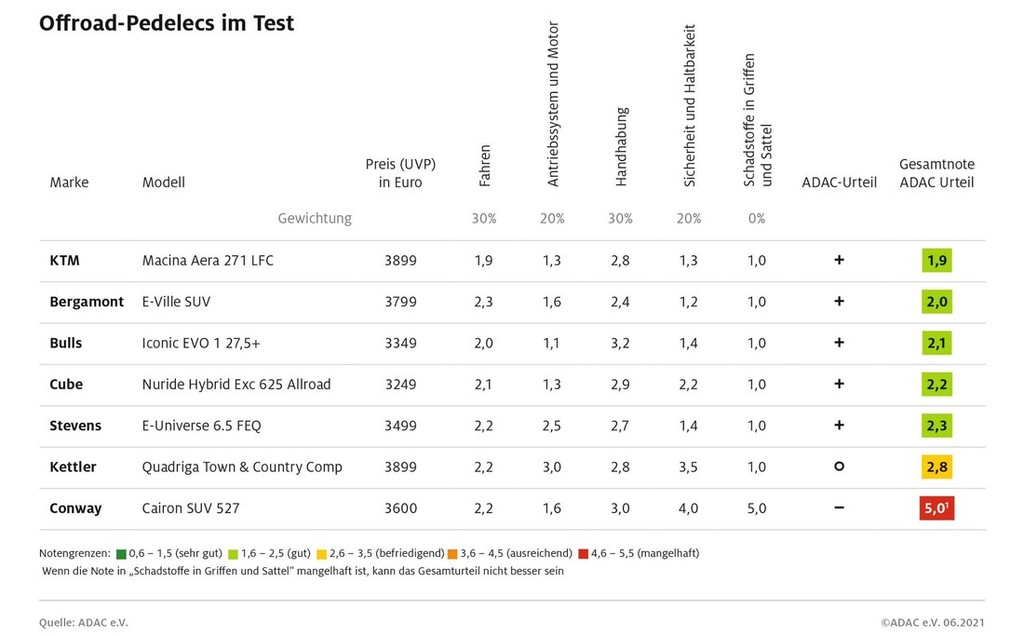Viewport: 1024px width, 636px height.
Task: Click the green 1,9 overall grade badge
Action: click(x=937, y=261)
